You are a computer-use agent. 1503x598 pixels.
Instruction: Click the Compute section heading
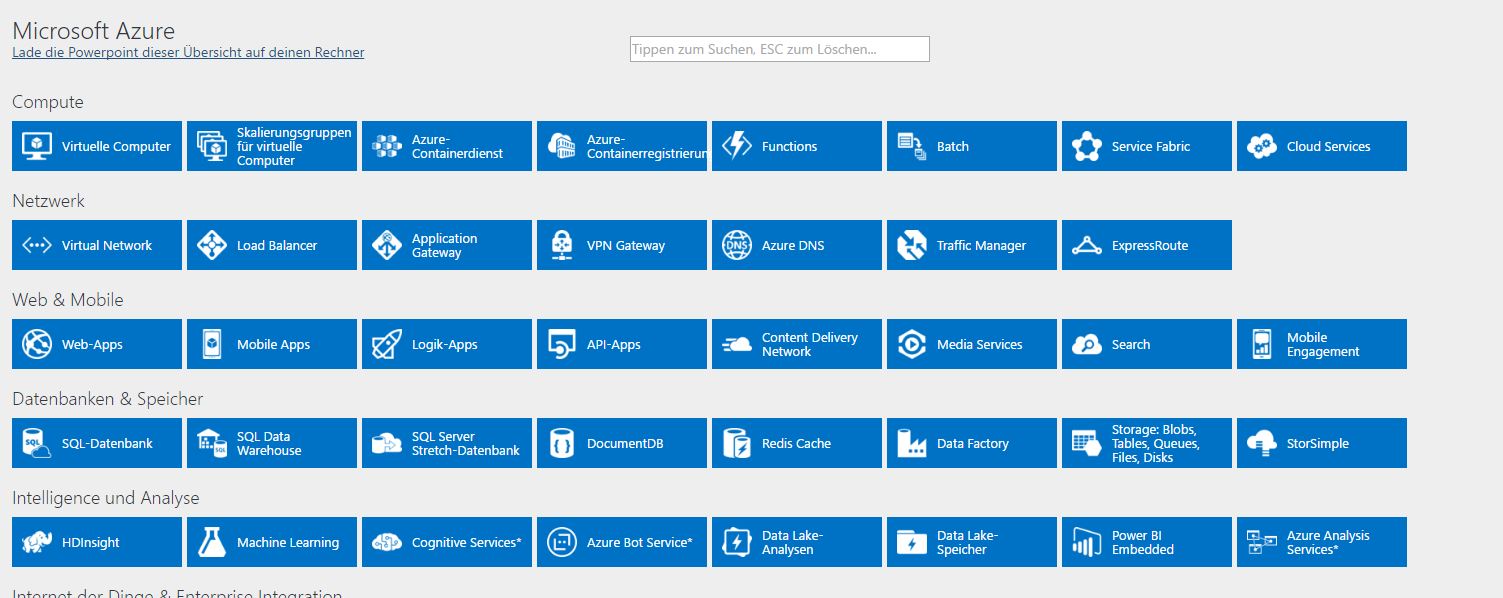click(x=48, y=102)
